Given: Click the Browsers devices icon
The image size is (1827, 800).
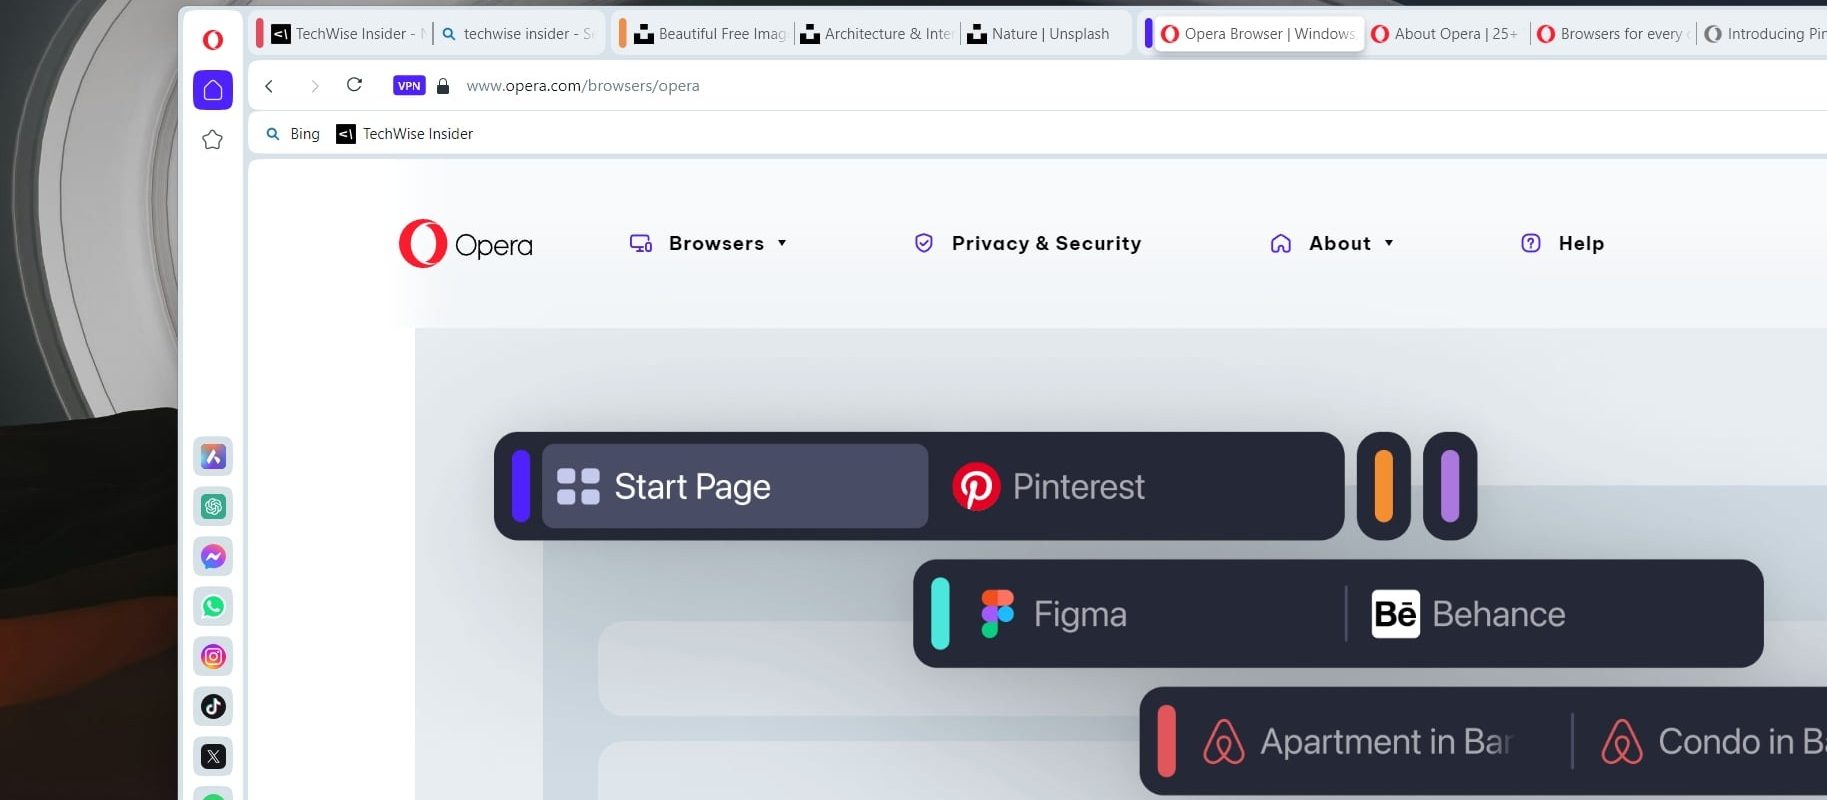Looking at the screenshot, I should point(641,243).
